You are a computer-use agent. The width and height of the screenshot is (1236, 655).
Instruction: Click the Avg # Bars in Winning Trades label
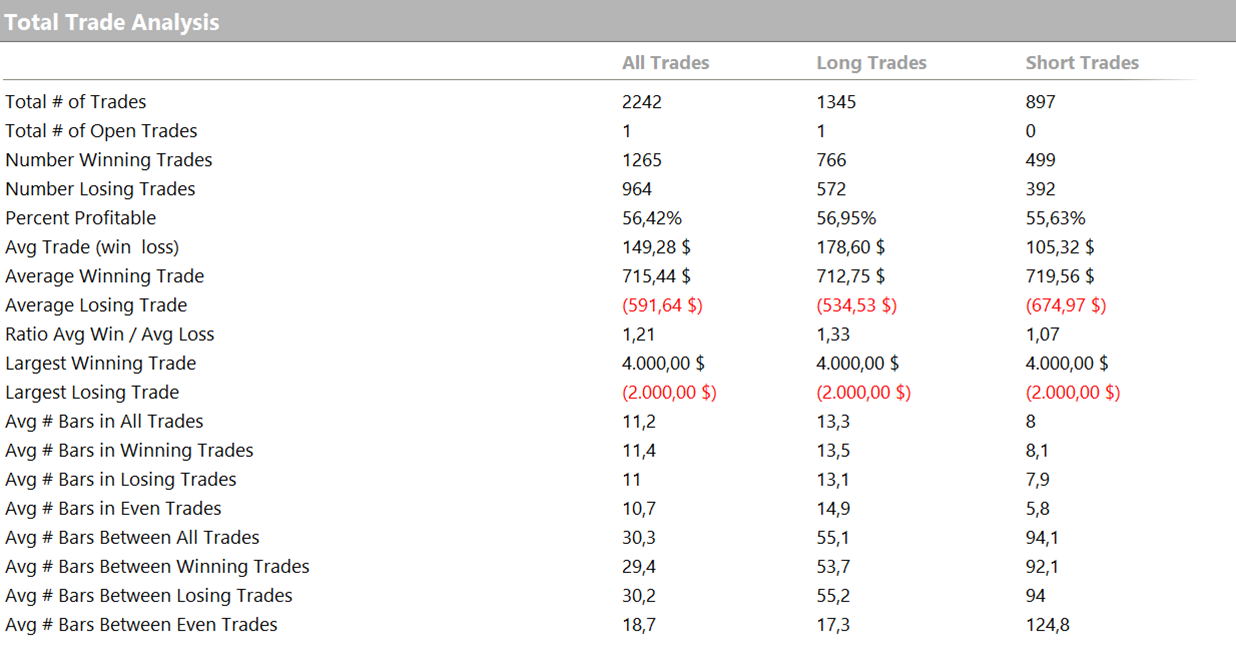pos(129,450)
